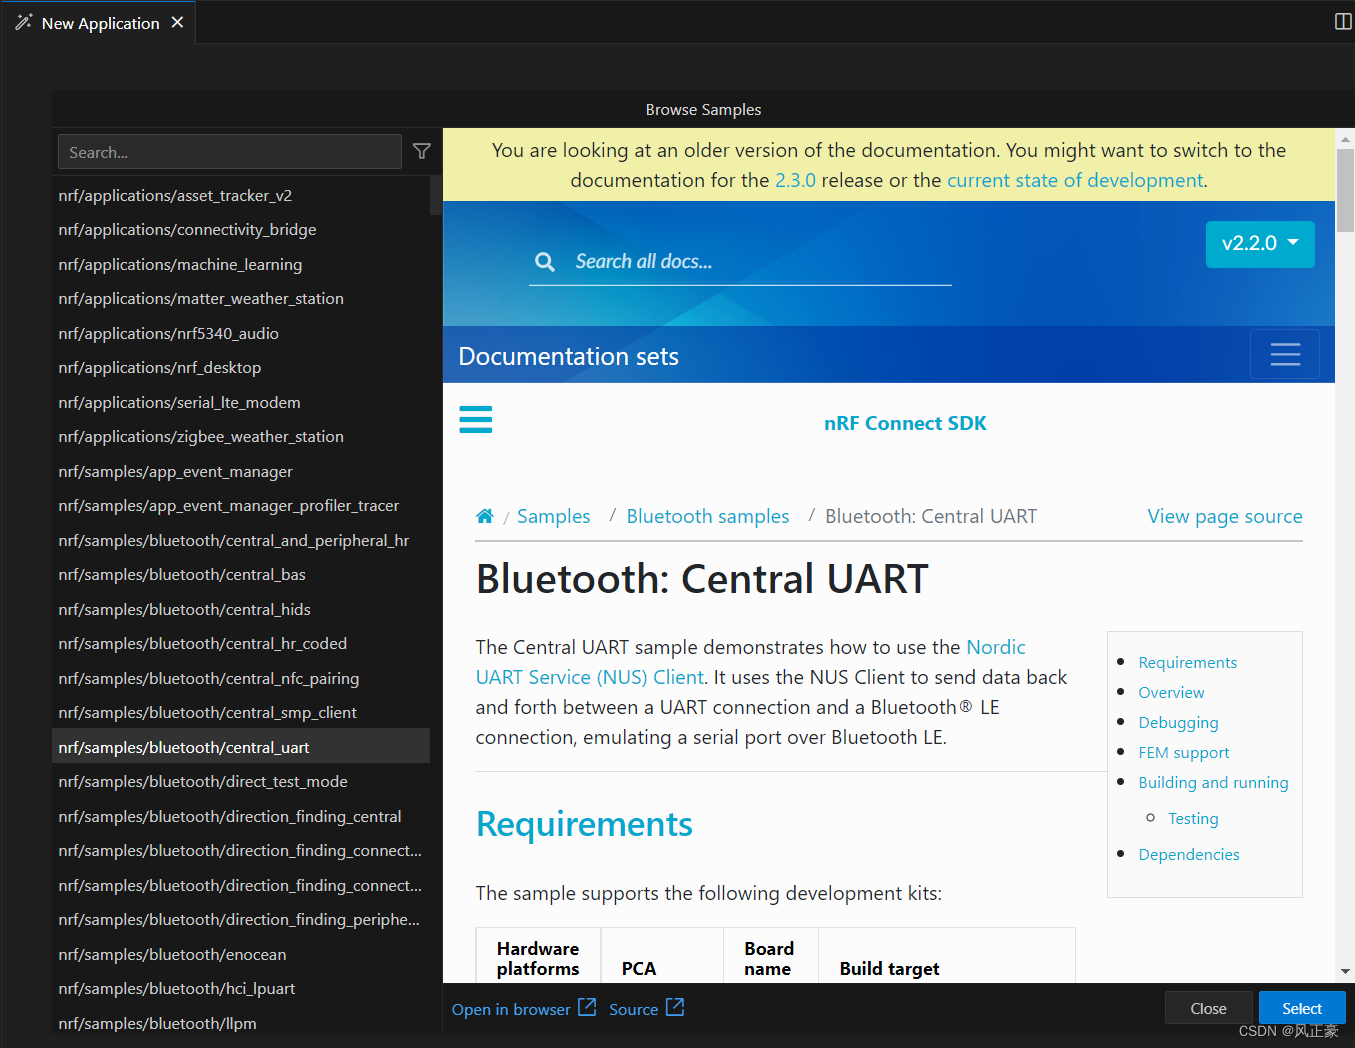
Task: Select nrf/applications/connectivity_bridge sample
Action: pyautogui.click(x=241, y=229)
